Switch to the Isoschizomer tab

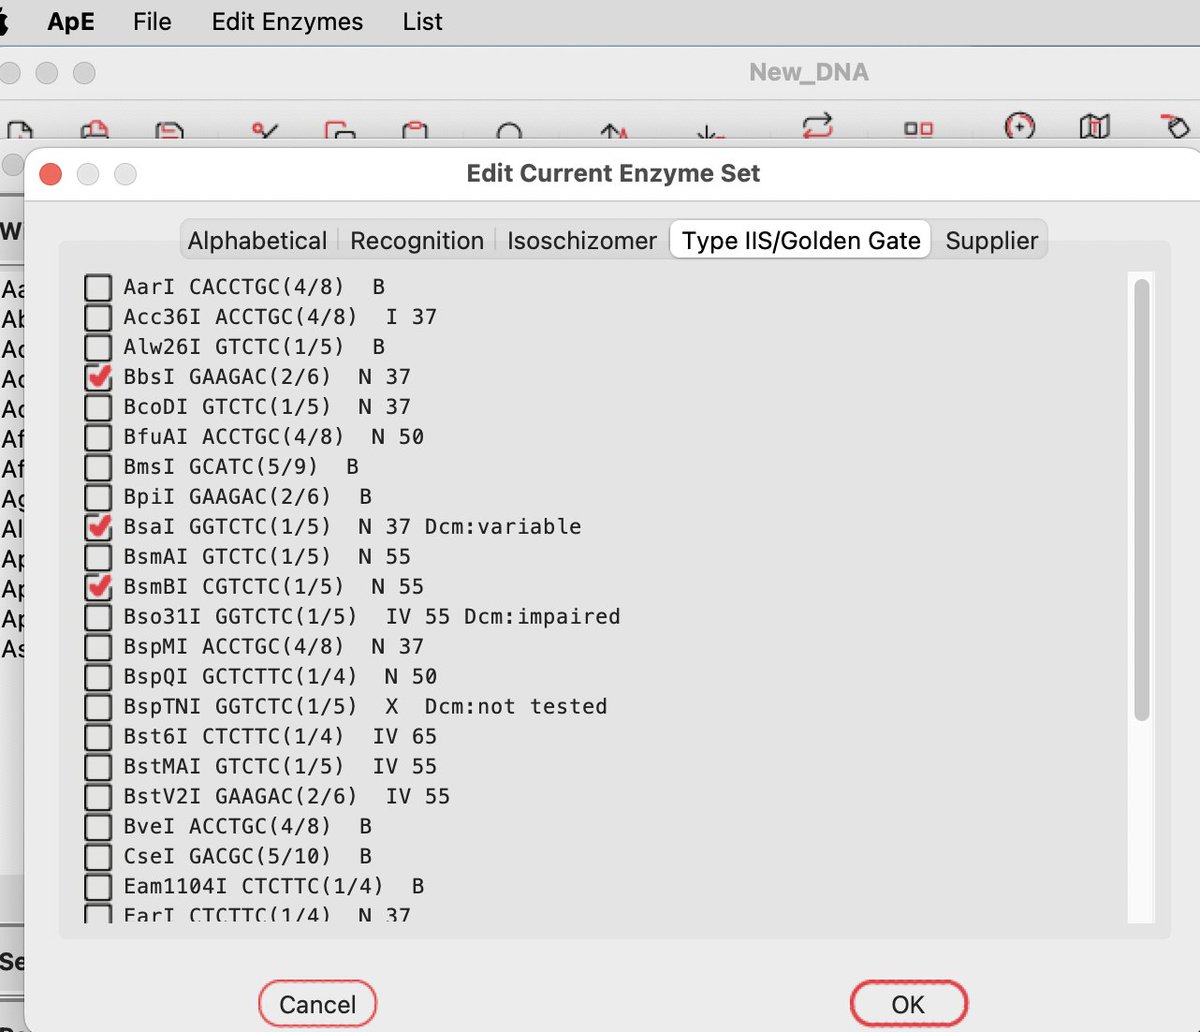pos(582,241)
